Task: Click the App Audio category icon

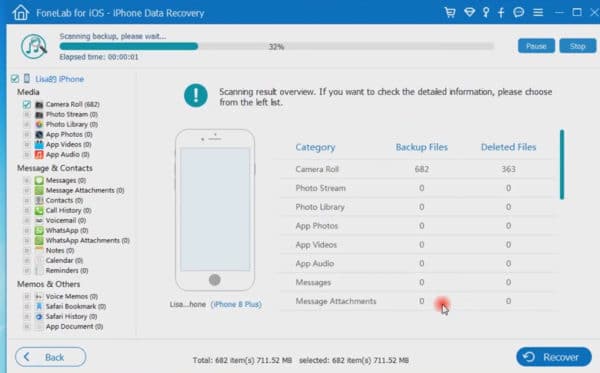Action: pyautogui.click(x=39, y=155)
